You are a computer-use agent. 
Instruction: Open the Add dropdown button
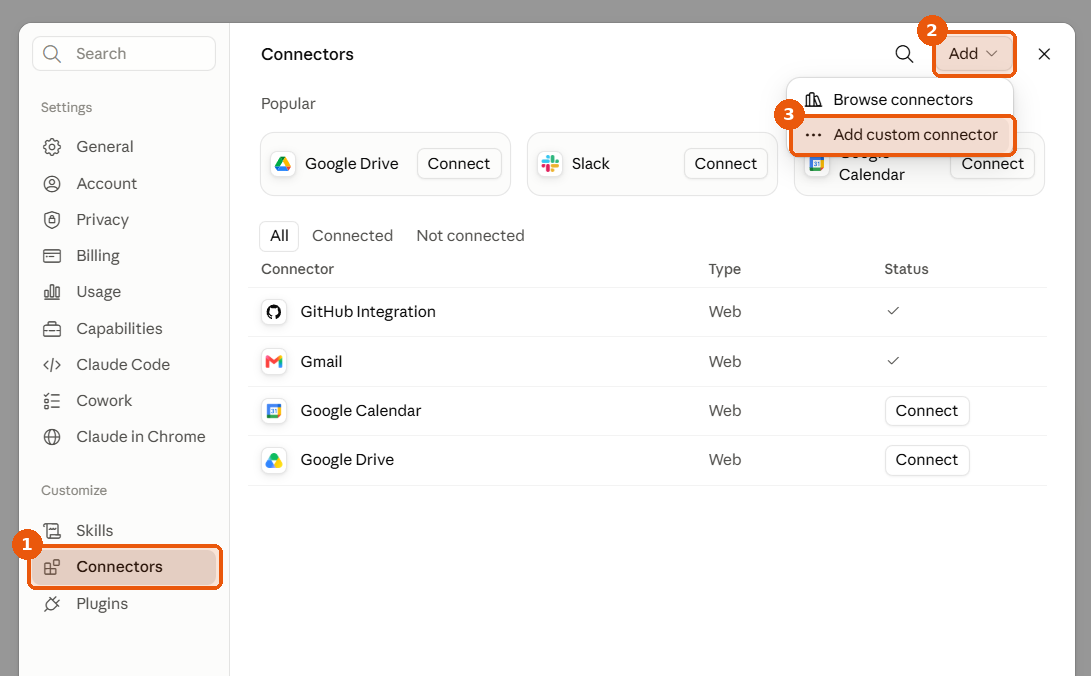point(973,54)
